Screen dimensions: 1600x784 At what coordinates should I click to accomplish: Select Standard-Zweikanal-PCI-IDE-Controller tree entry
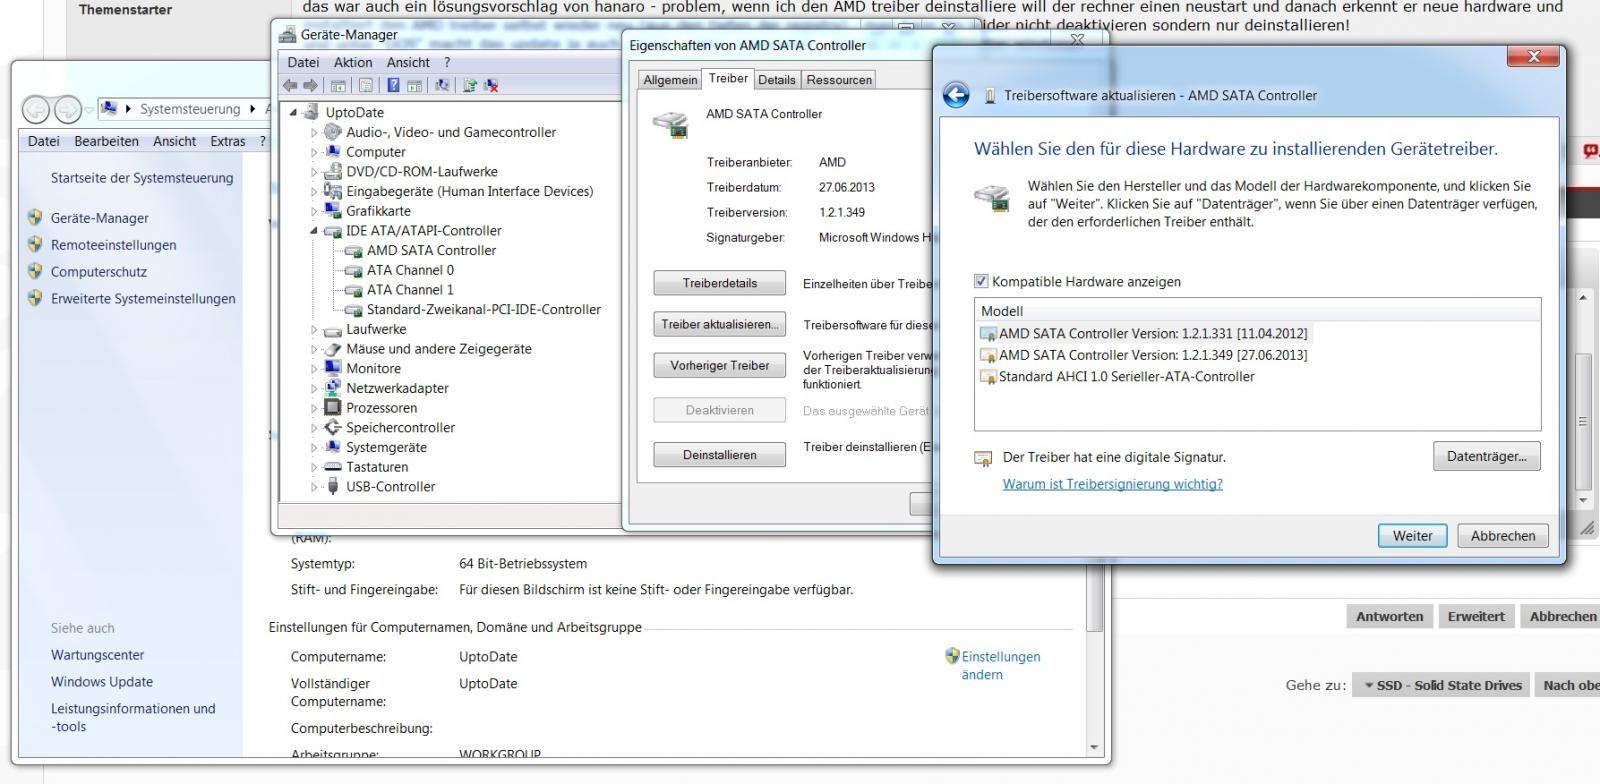484,310
